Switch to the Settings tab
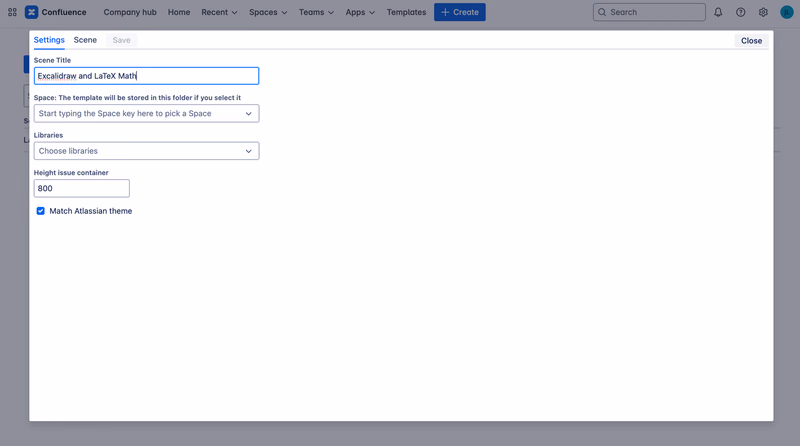This screenshot has width=800, height=446. pos(49,40)
